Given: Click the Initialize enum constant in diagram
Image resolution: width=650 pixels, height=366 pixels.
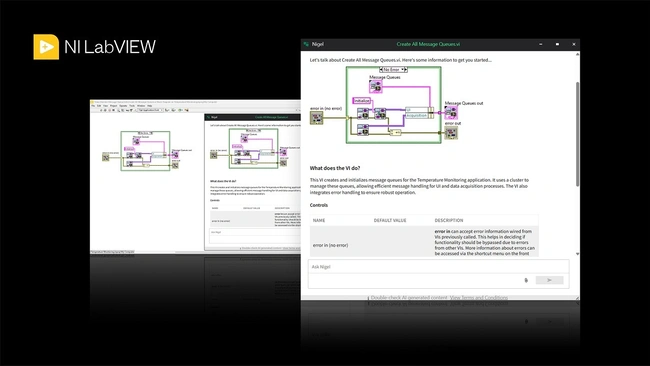Looking at the screenshot, I should point(361,101).
